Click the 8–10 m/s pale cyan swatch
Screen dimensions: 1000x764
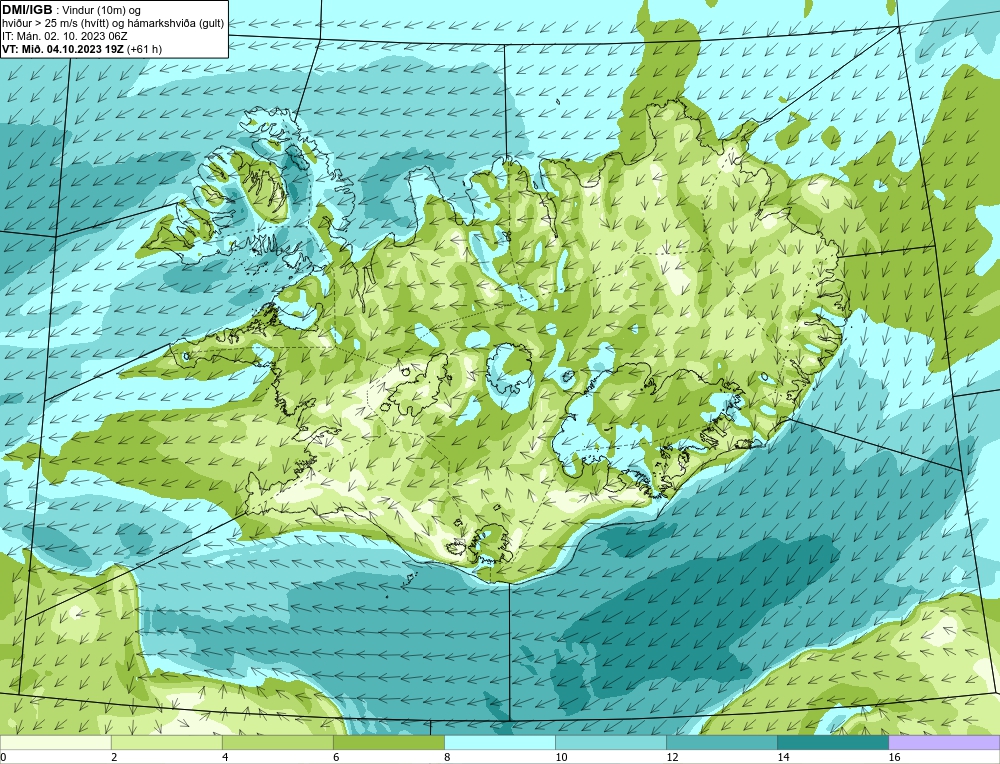pos(499,742)
